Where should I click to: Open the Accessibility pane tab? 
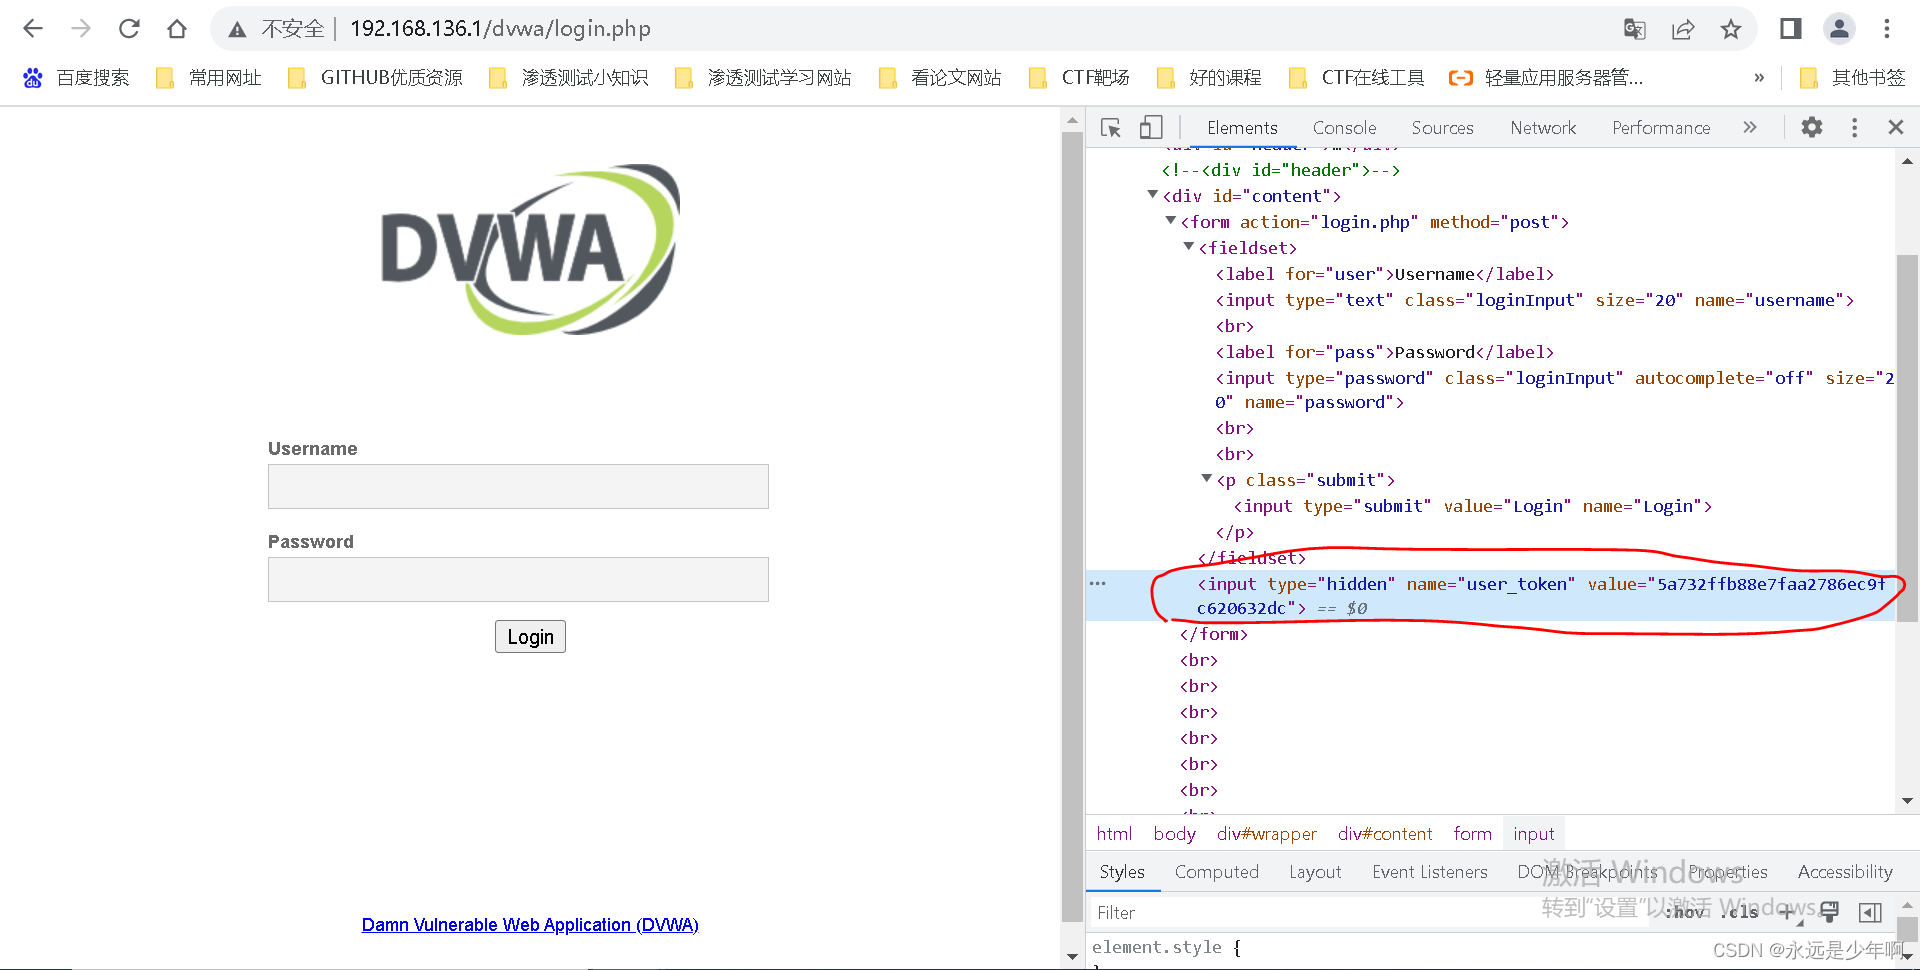click(1845, 872)
